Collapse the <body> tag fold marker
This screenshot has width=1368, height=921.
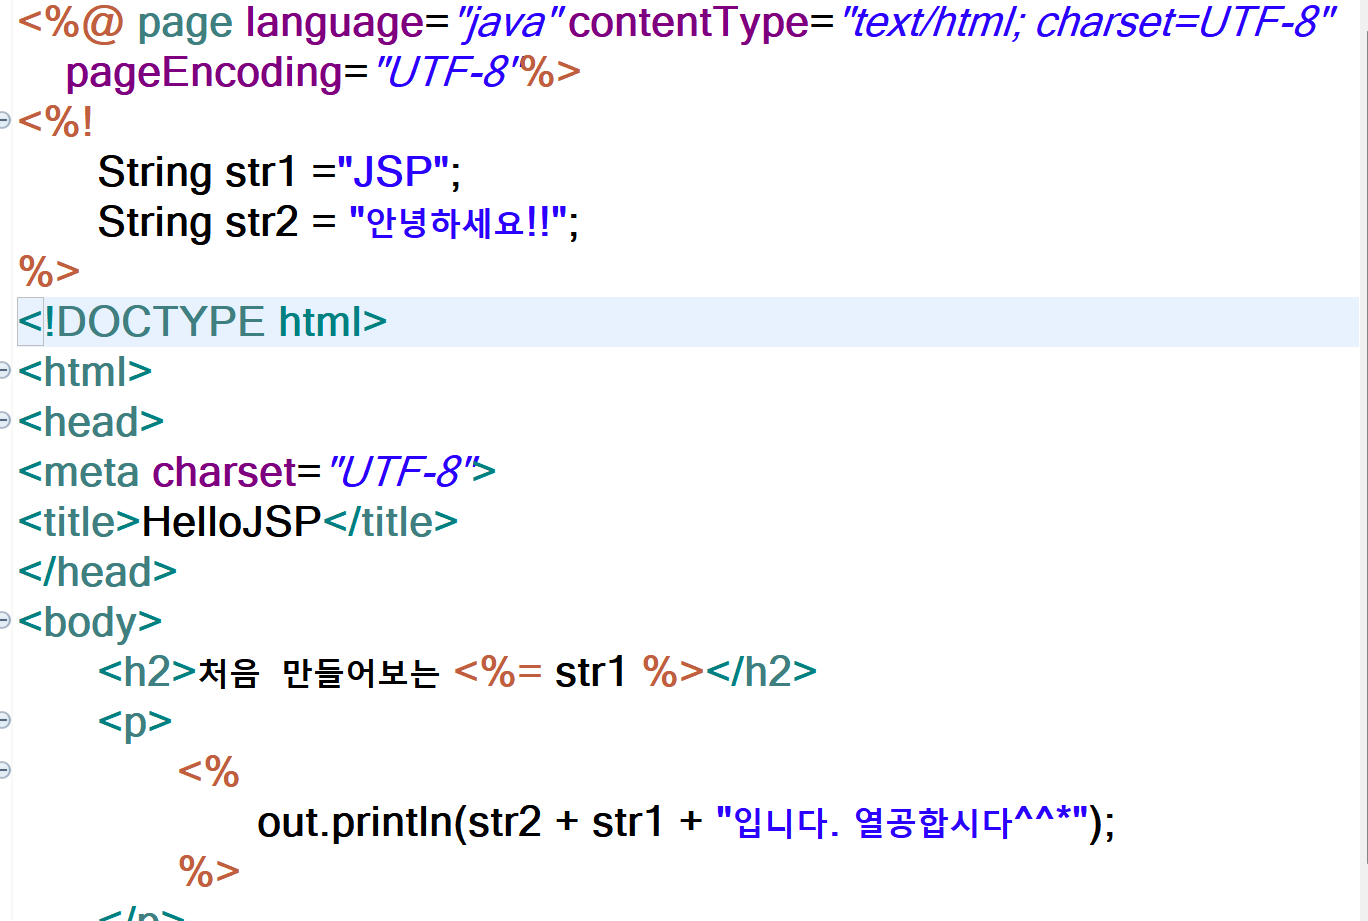[x=4, y=621]
